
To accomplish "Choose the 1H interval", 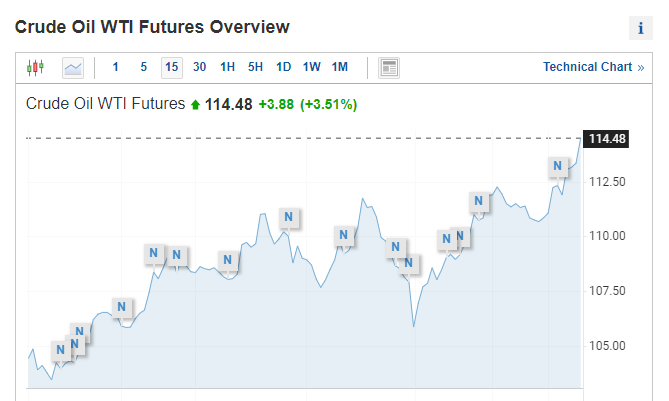I will (x=228, y=67).
